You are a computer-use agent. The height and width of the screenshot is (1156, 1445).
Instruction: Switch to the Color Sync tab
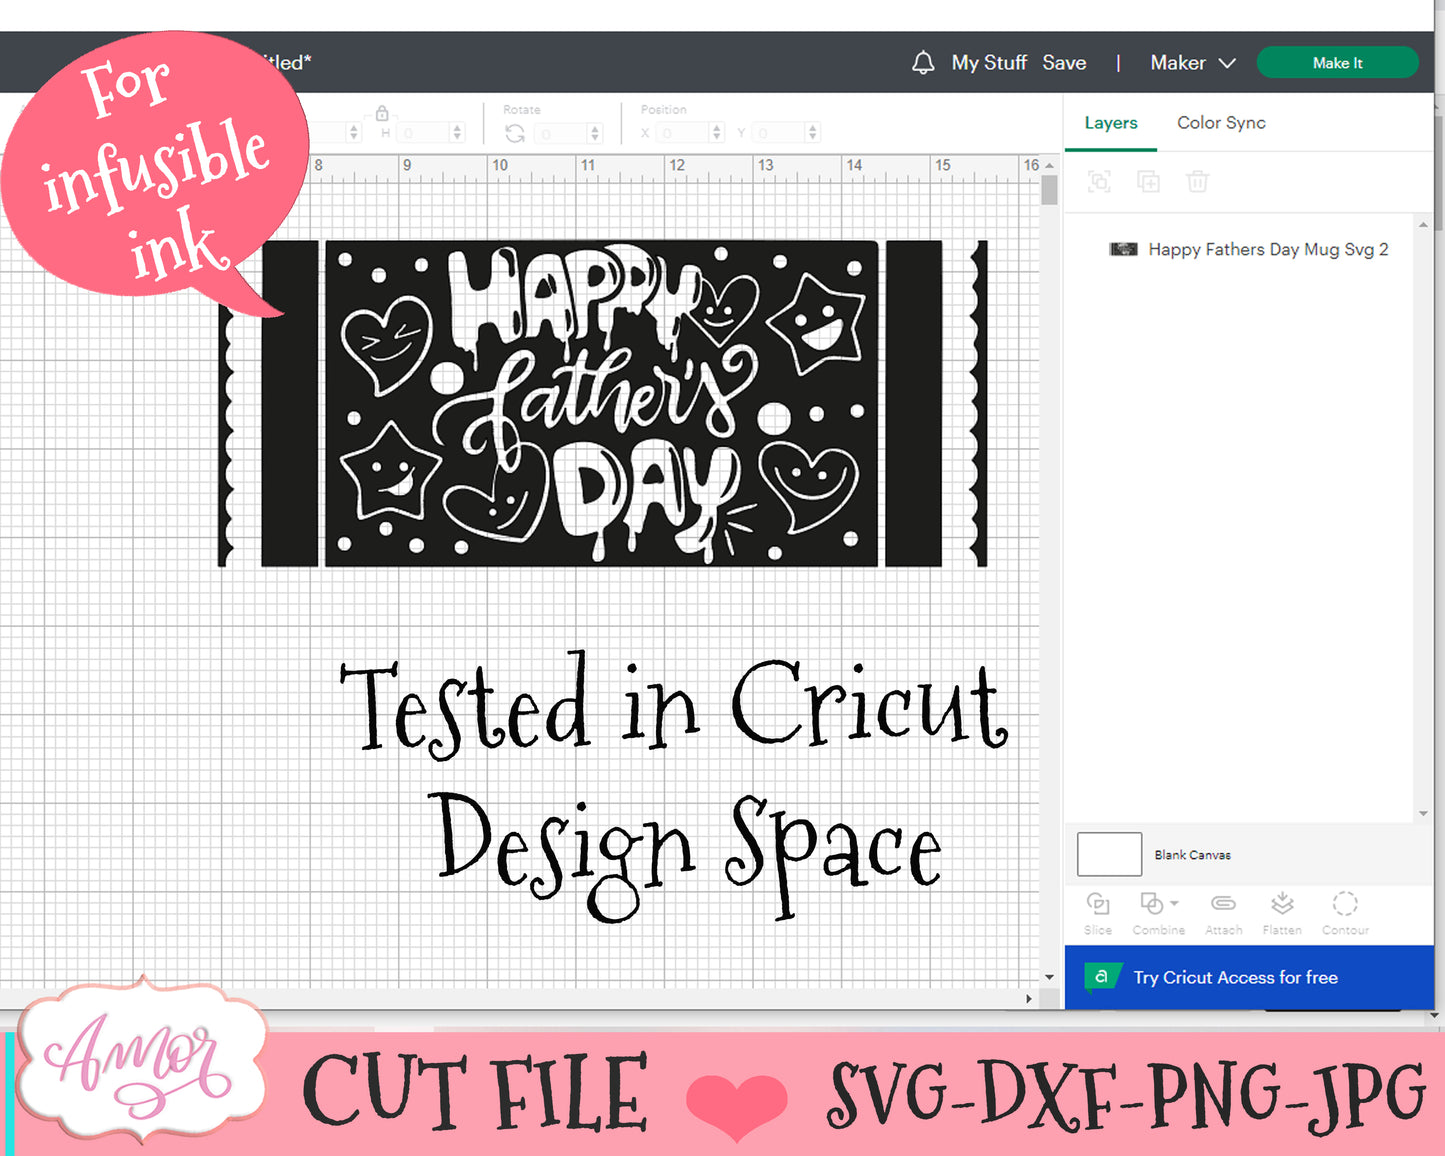click(x=1221, y=123)
